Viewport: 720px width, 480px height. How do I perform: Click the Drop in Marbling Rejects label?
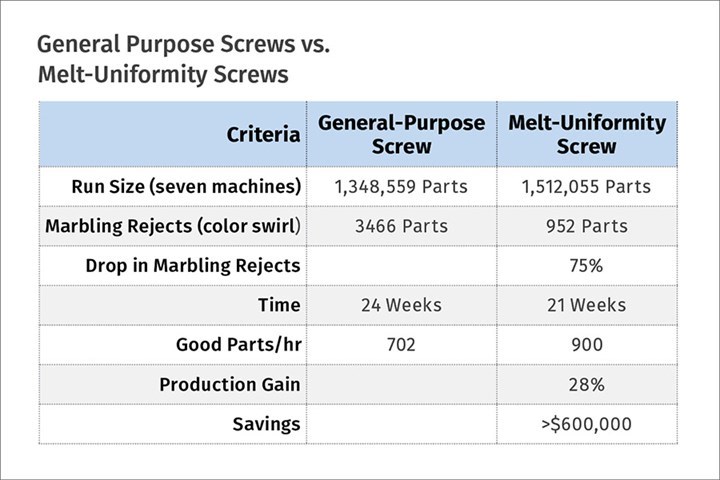tap(193, 265)
